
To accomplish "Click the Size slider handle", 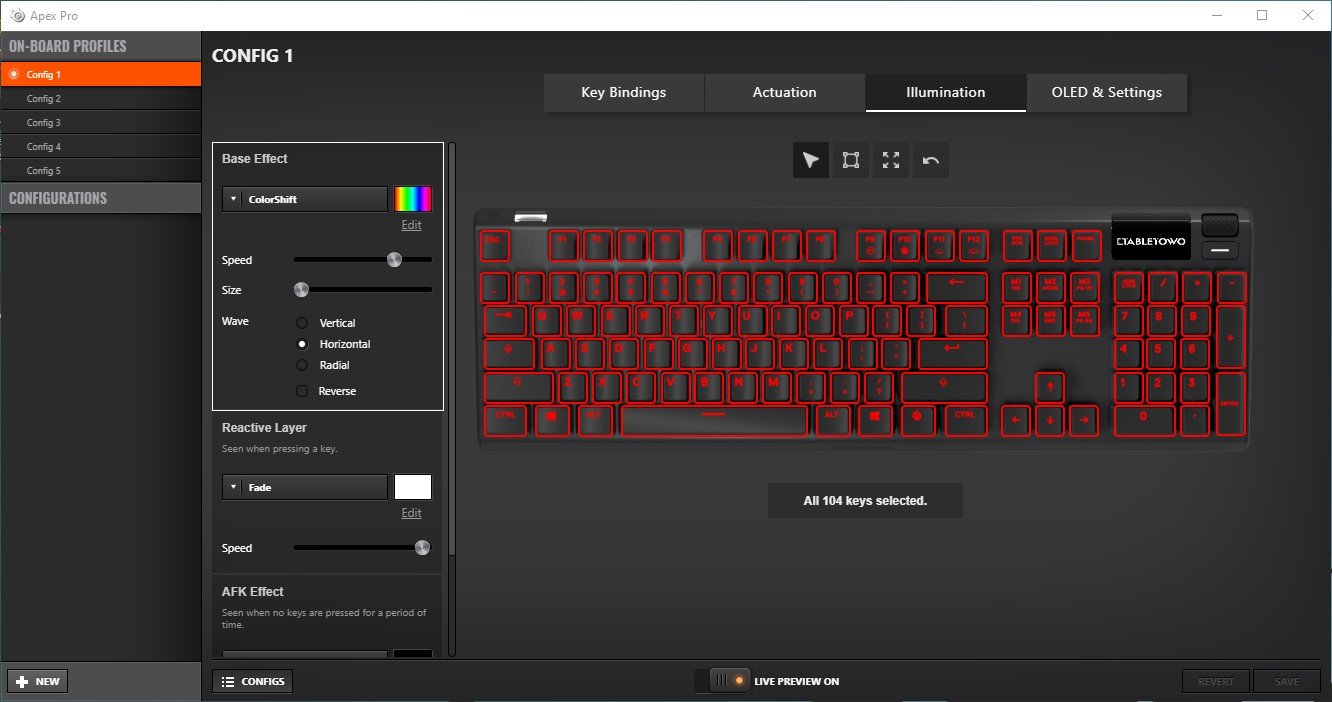I will click(x=301, y=290).
